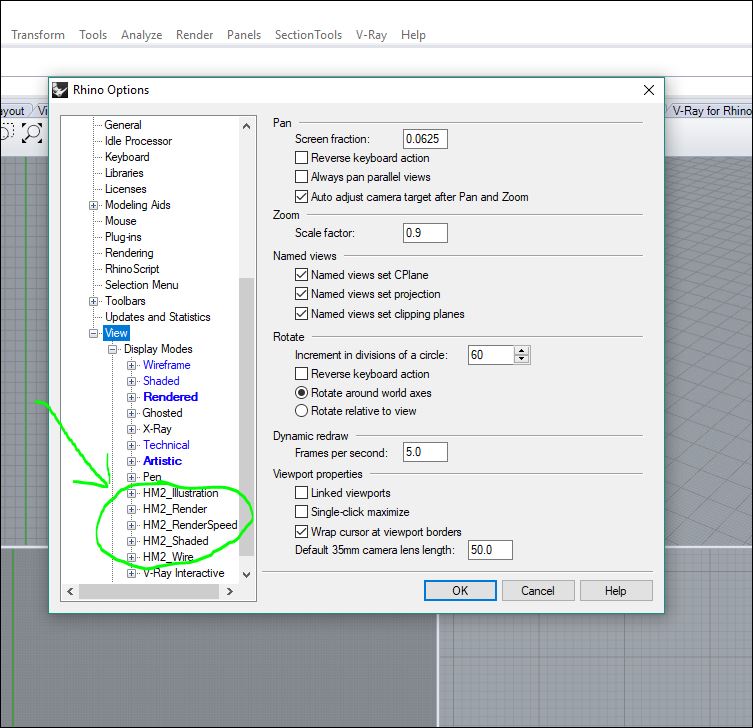The image size is (753, 728).
Task: Expand the HM2_Illustration display mode
Action: tap(131, 494)
